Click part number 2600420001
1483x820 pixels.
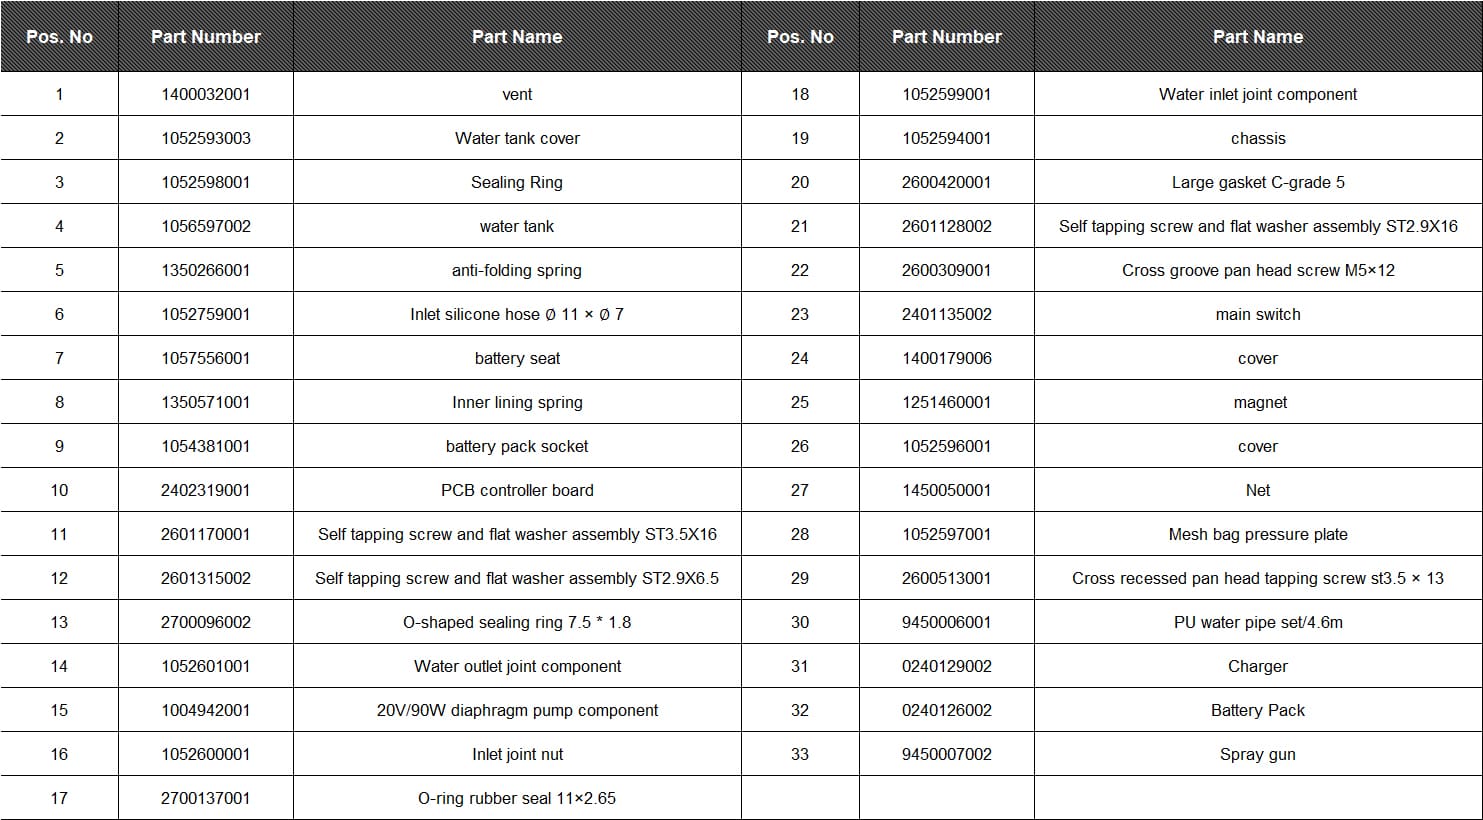coord(946,182)
